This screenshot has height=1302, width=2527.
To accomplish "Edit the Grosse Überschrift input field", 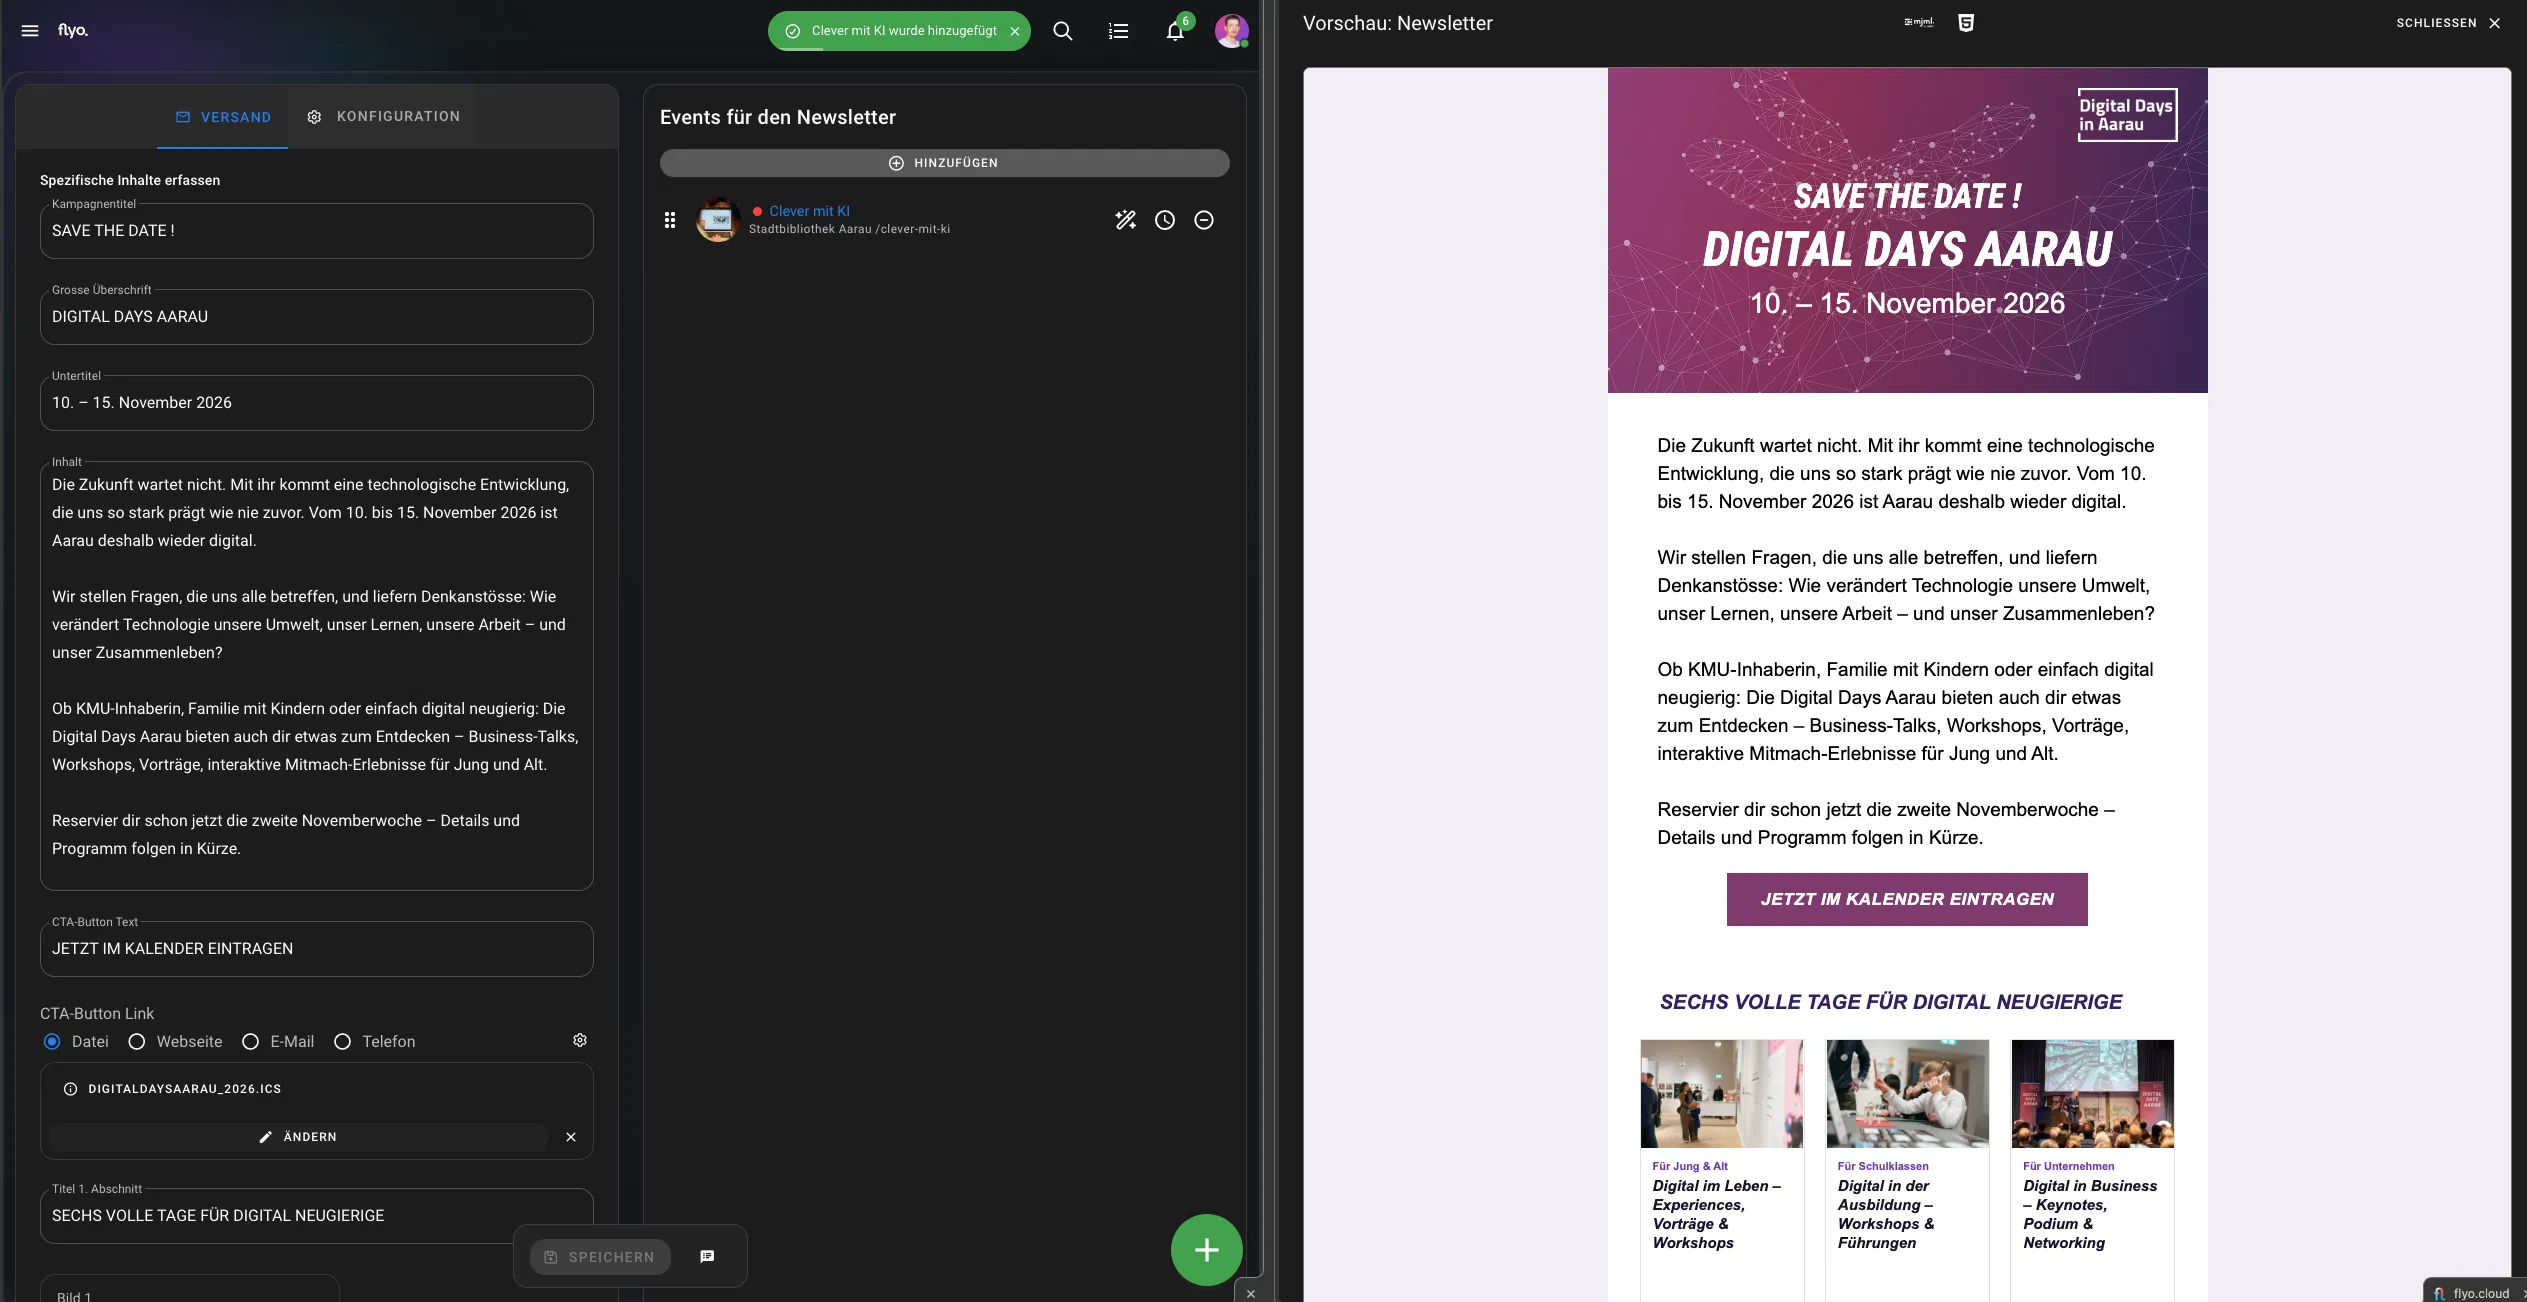I will (317, 317).
